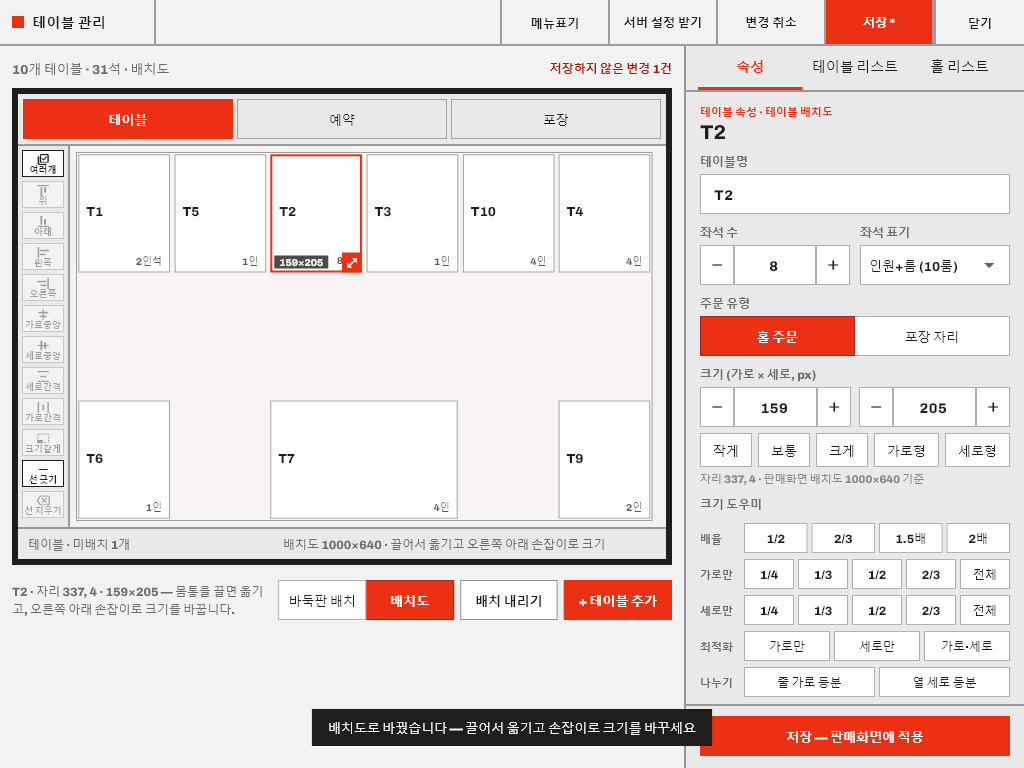Screen dimensions: 1024x768
Task: Apply the 1.5배 scale preset
Action: tap(910, 539)
